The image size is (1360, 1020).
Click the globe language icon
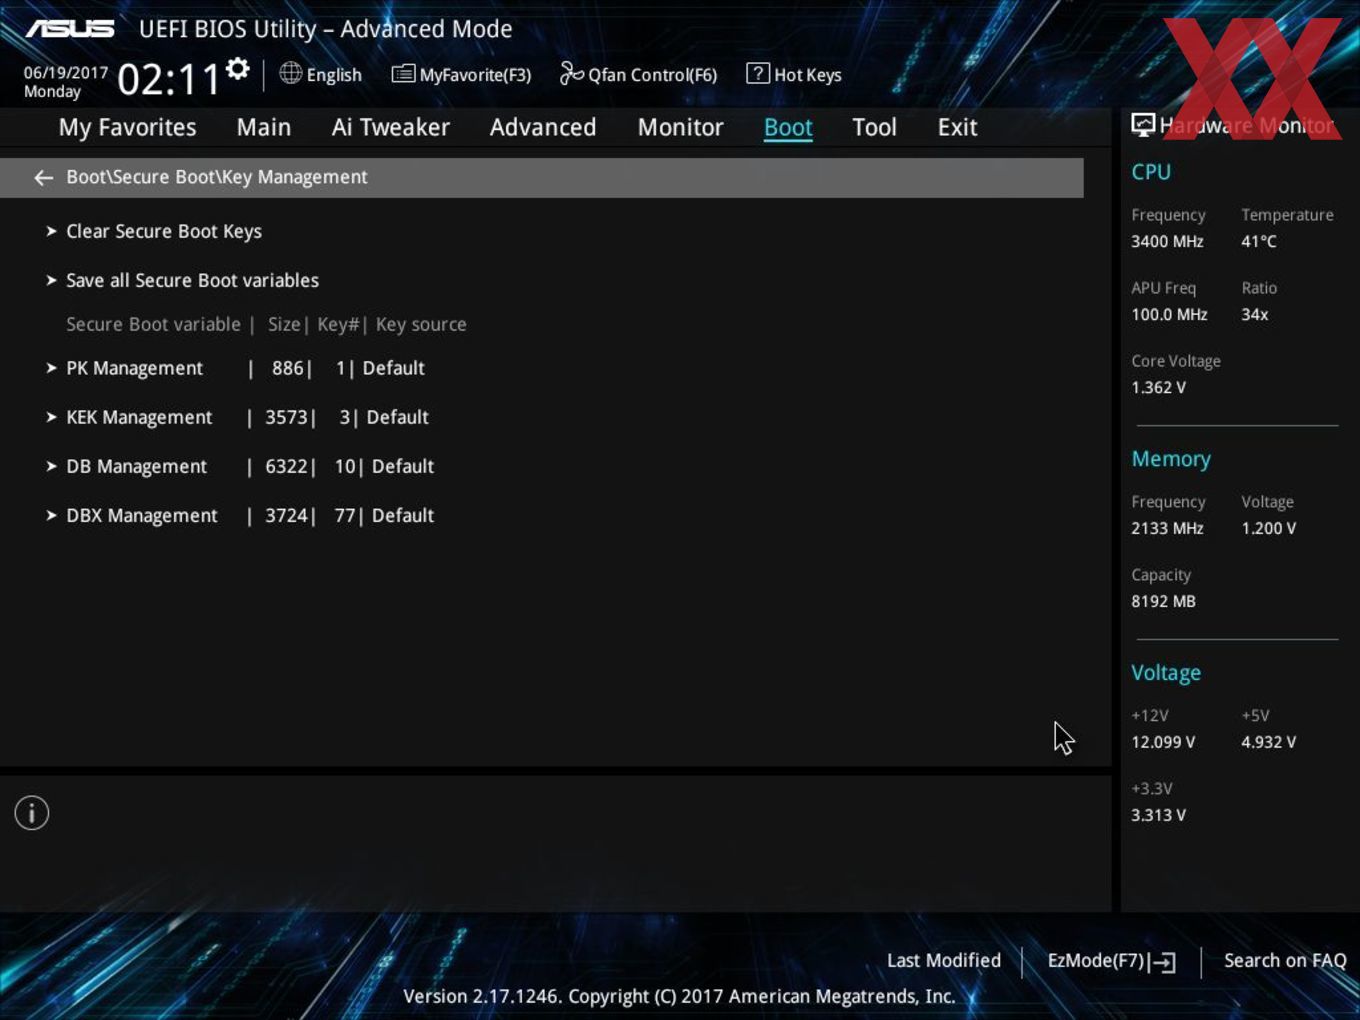[x=290, y=73]
